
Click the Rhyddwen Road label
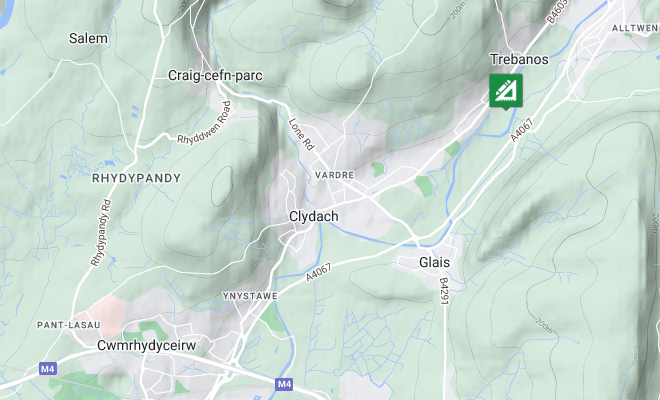click(x=205, y=123)
